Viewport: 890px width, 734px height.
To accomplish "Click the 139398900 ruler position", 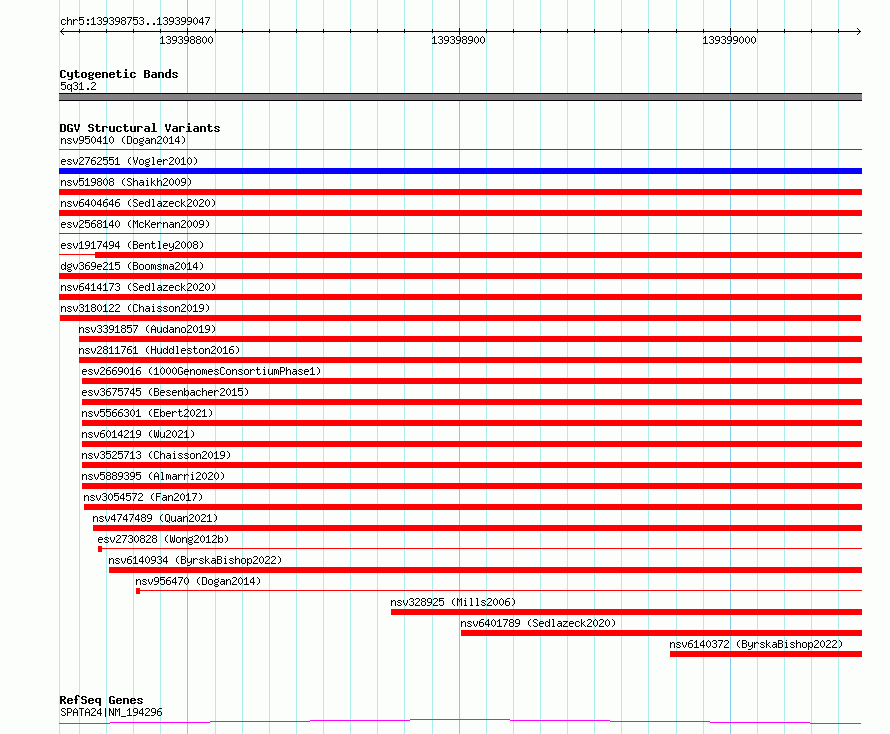I will (x=458, y=40).
